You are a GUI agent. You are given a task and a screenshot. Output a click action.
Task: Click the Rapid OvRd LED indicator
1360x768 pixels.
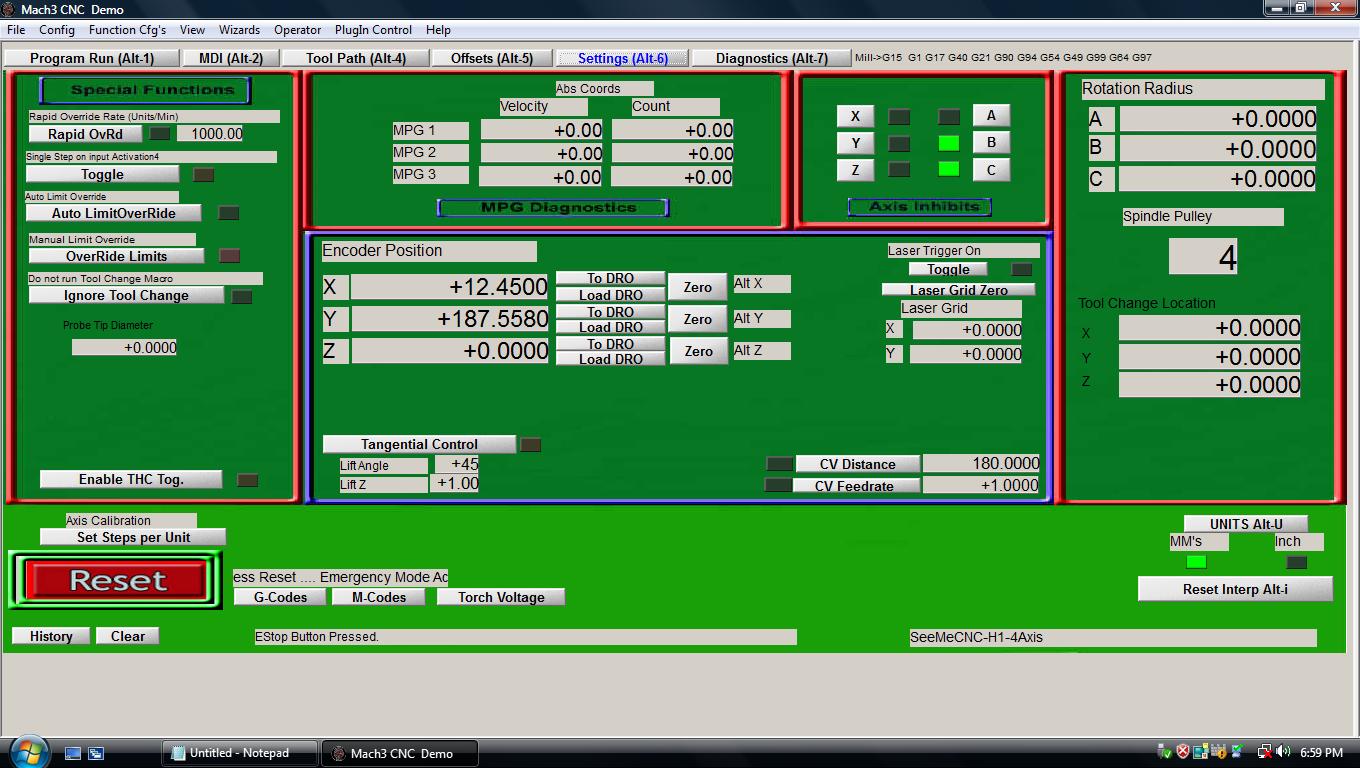160,134
